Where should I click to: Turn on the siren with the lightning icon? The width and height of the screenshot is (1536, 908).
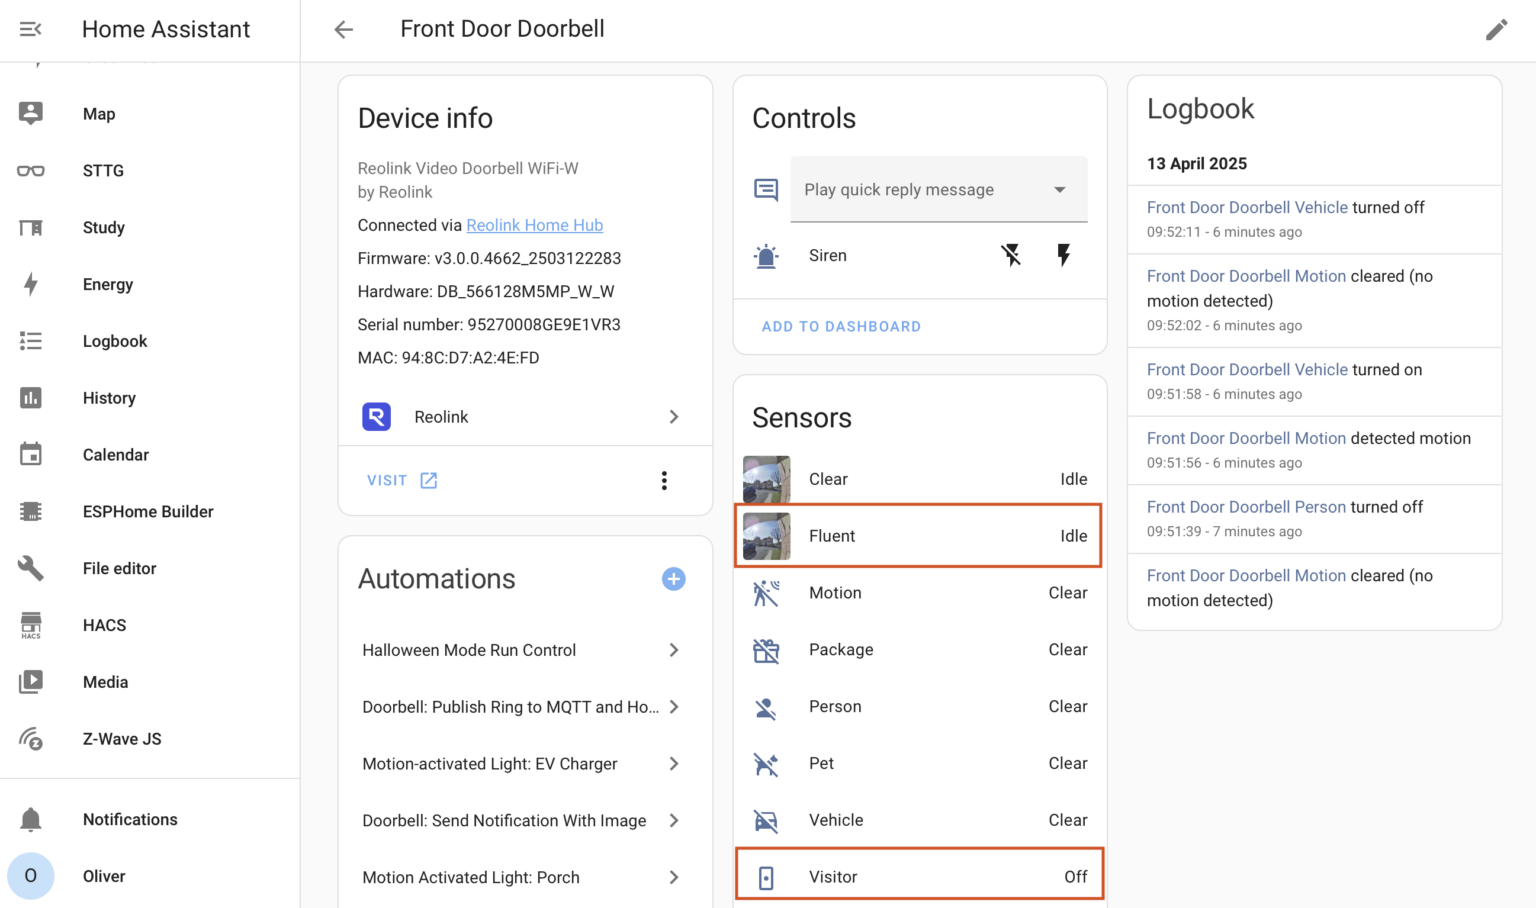[x=1063, y=255]
